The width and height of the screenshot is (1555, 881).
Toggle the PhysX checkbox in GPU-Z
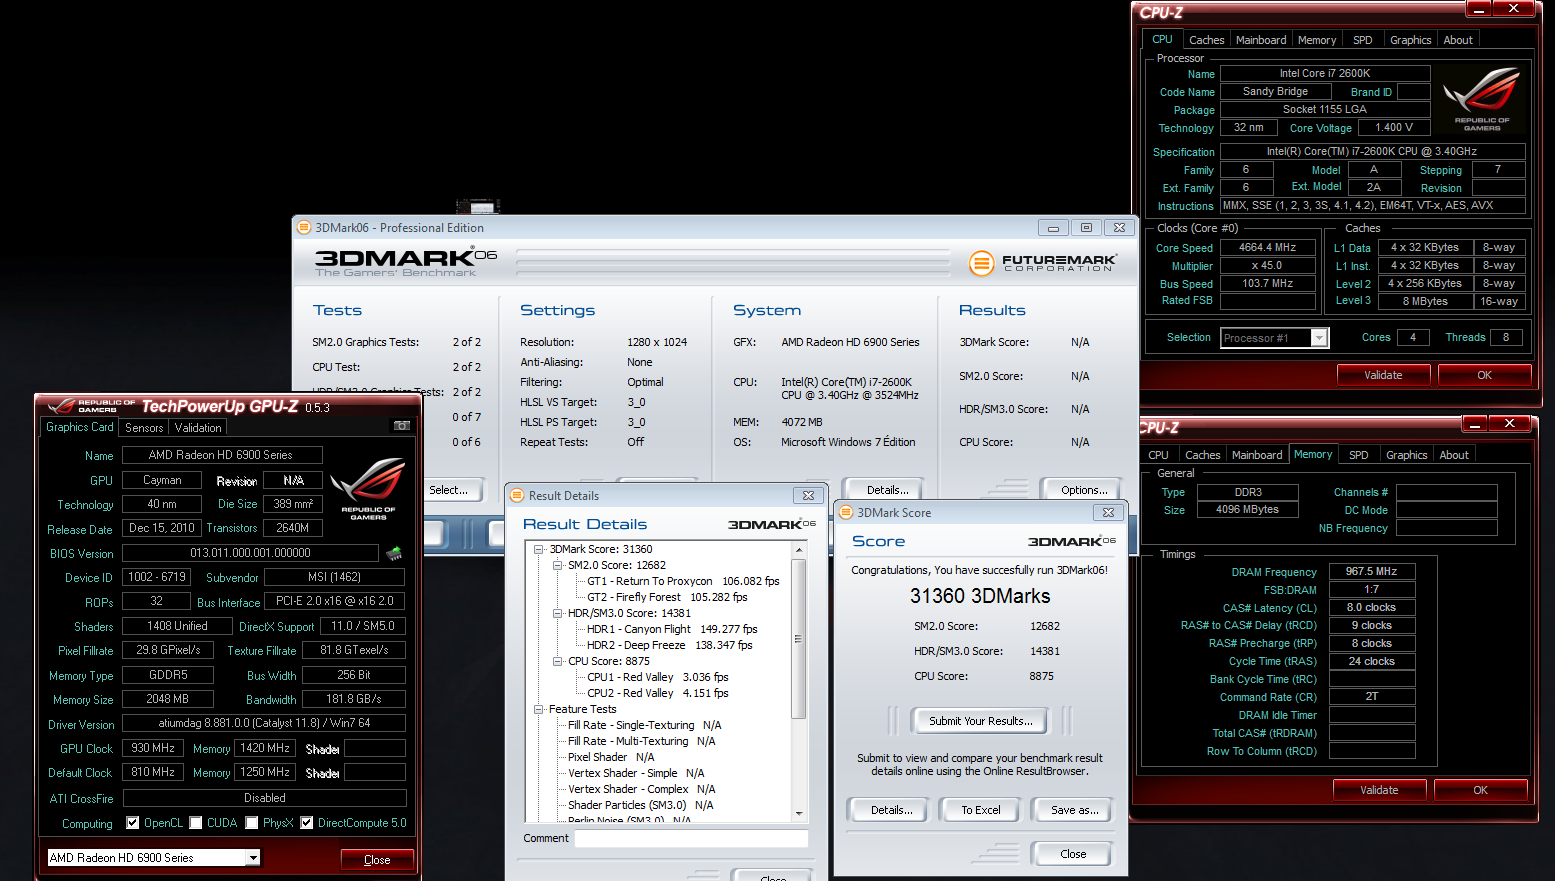252,823
